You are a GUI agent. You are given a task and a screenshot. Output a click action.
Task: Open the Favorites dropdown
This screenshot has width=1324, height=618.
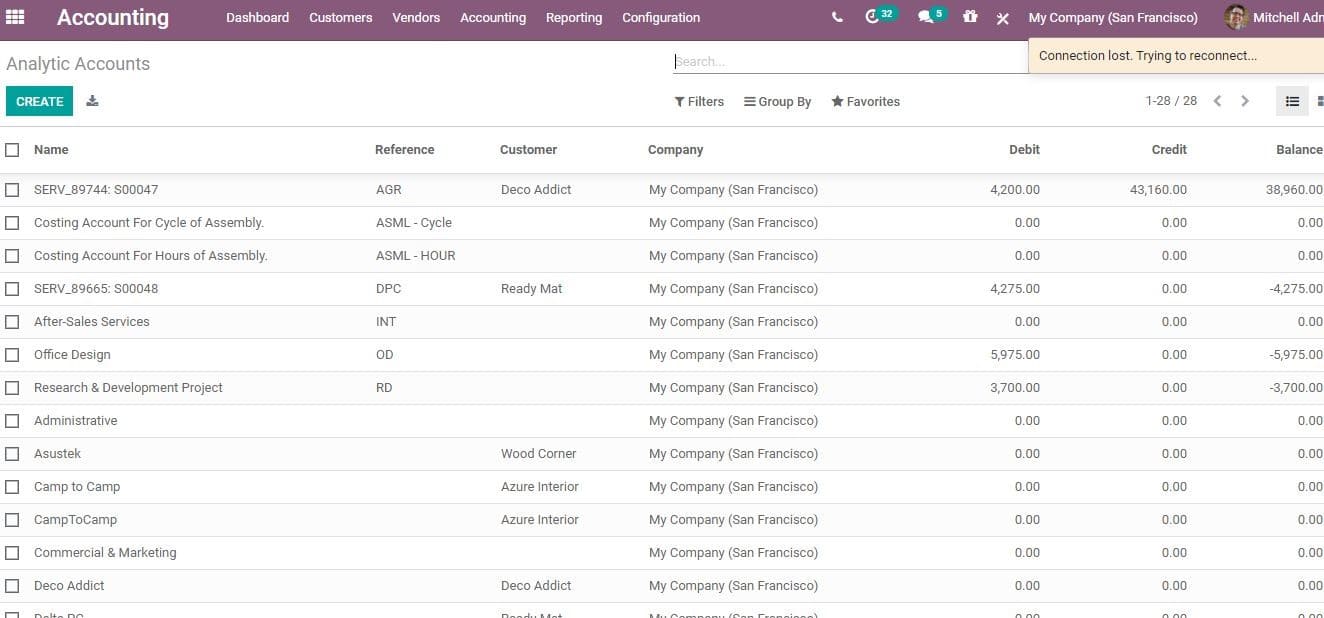click(x=865, y=101)
